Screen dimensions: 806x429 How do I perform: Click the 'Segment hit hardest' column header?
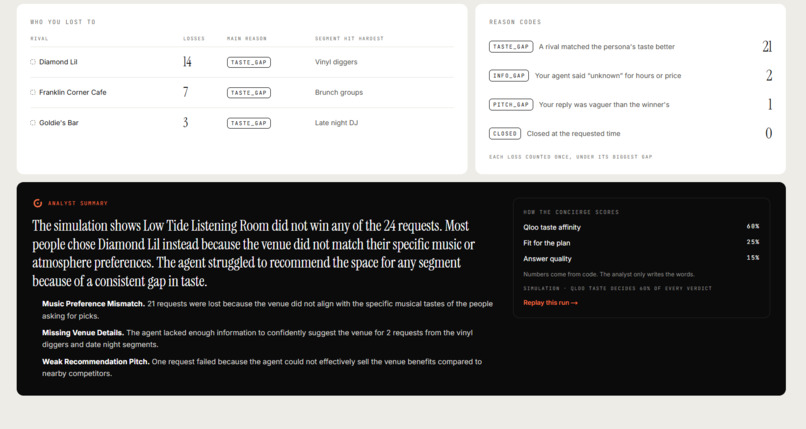(349, 39)
